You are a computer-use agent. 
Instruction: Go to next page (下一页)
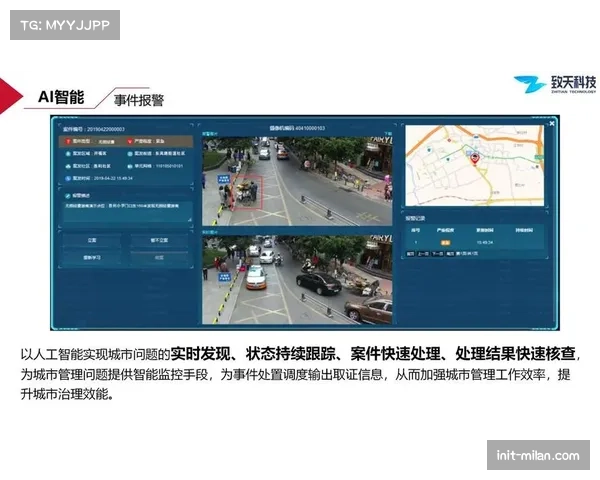coord(437,254)
